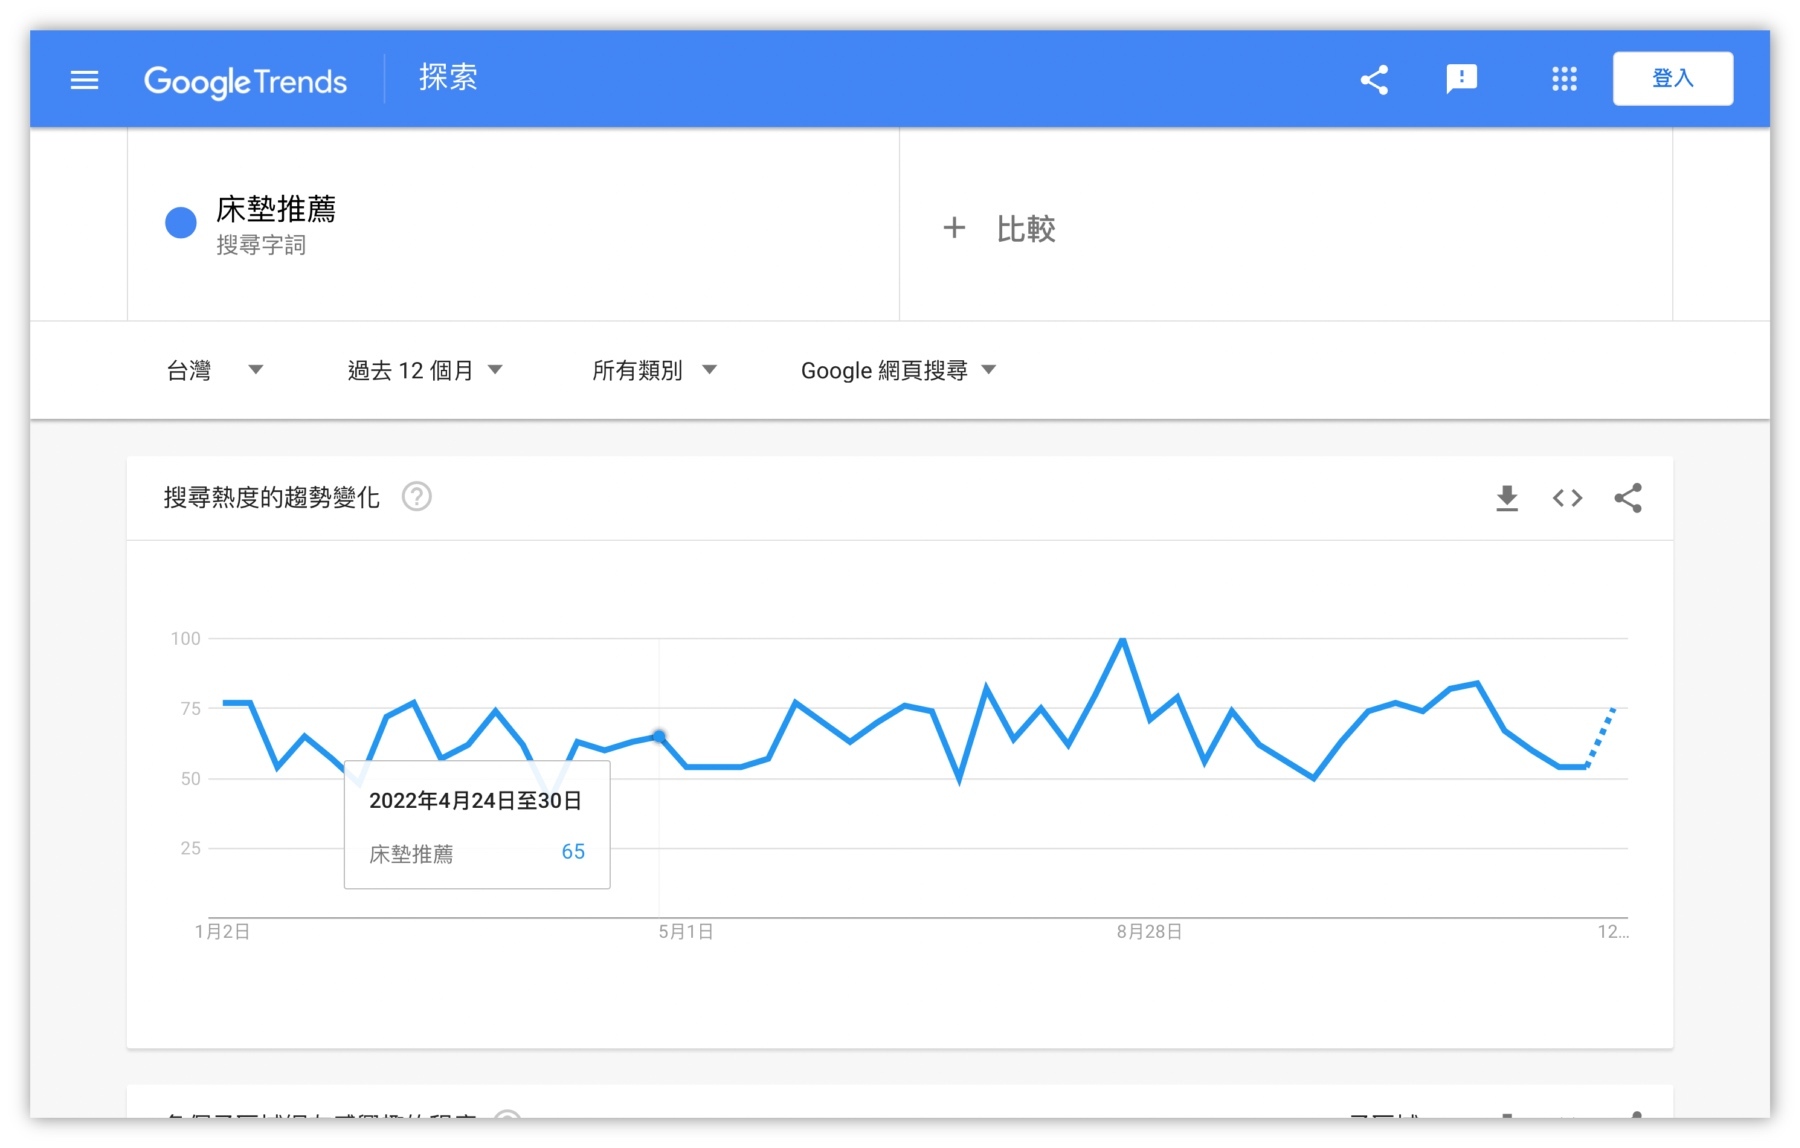Click the plus icon to add comparison
Screen dimensions: 1800x1148
tap(954, 228)
